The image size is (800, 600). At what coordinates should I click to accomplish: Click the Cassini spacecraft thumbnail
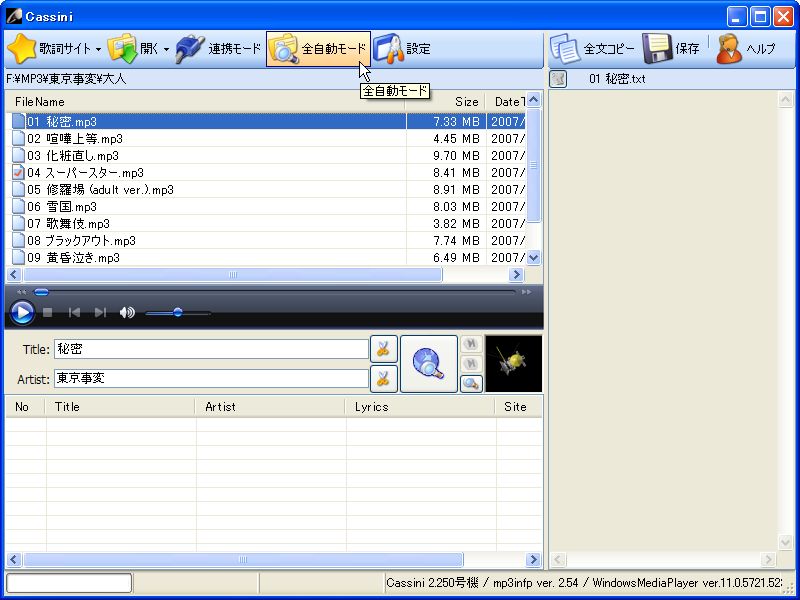(513, 364)
